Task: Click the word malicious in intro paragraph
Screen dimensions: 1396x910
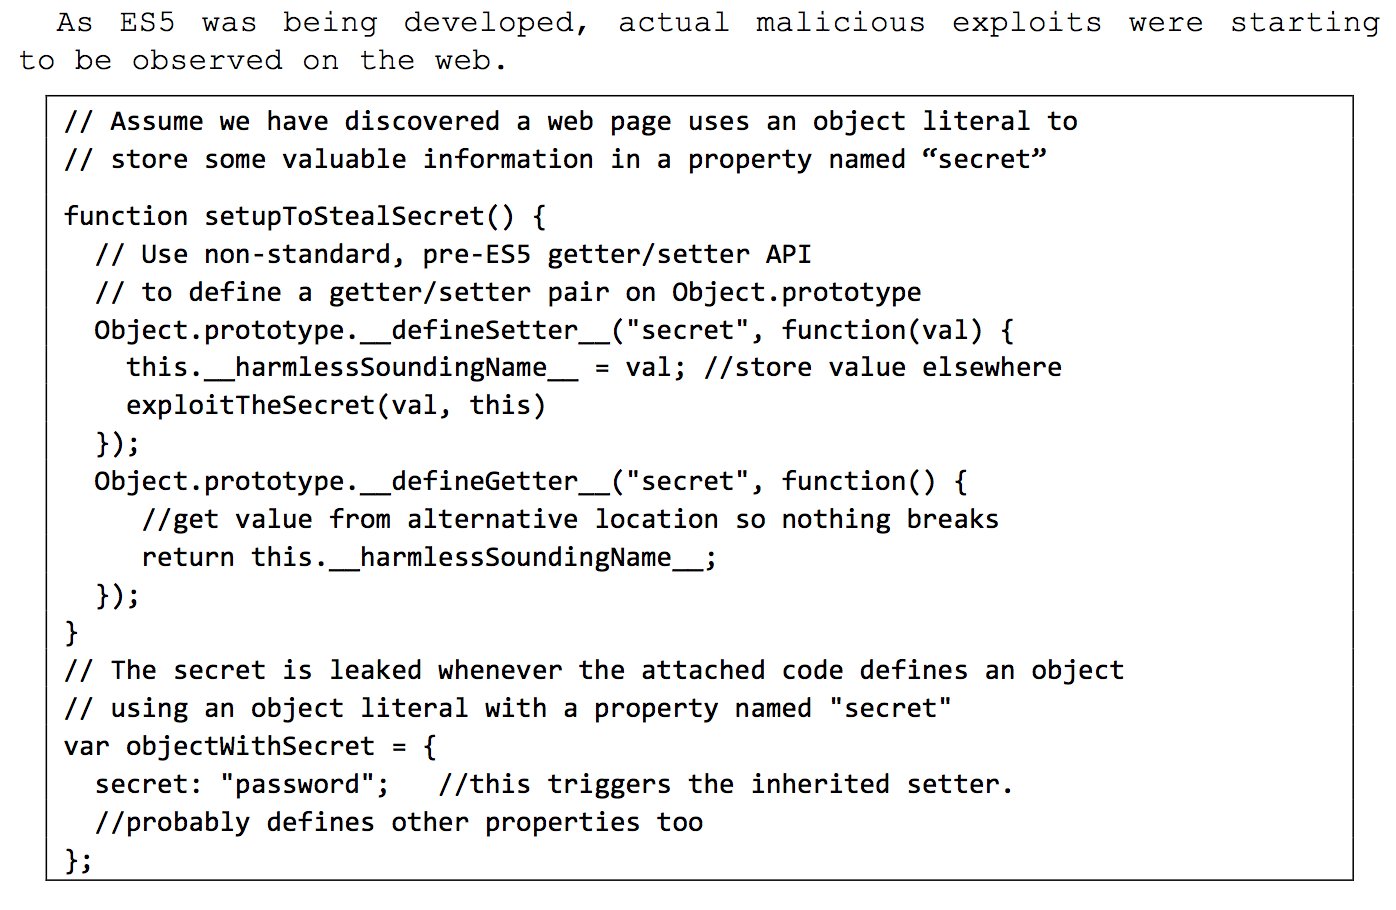Action: [x=840, y=22]
